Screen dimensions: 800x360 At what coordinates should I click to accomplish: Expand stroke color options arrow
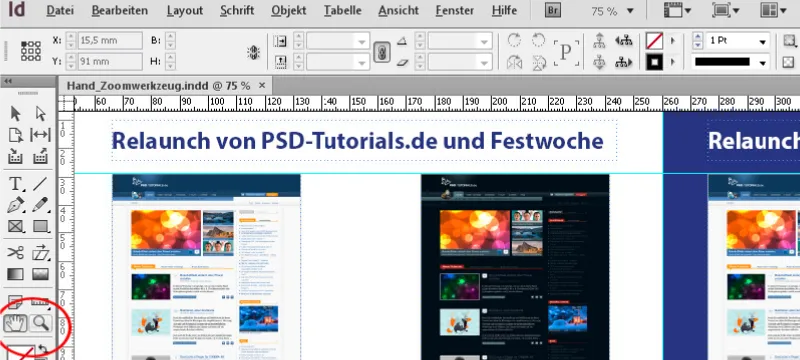click(x=673, y=62)
